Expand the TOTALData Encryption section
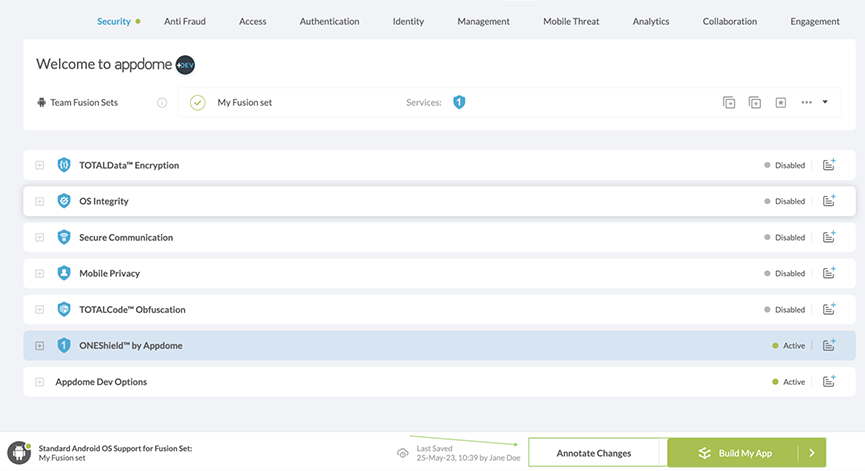Image resolution: width=865 pixels, height=471 pixels. [40, 165]
